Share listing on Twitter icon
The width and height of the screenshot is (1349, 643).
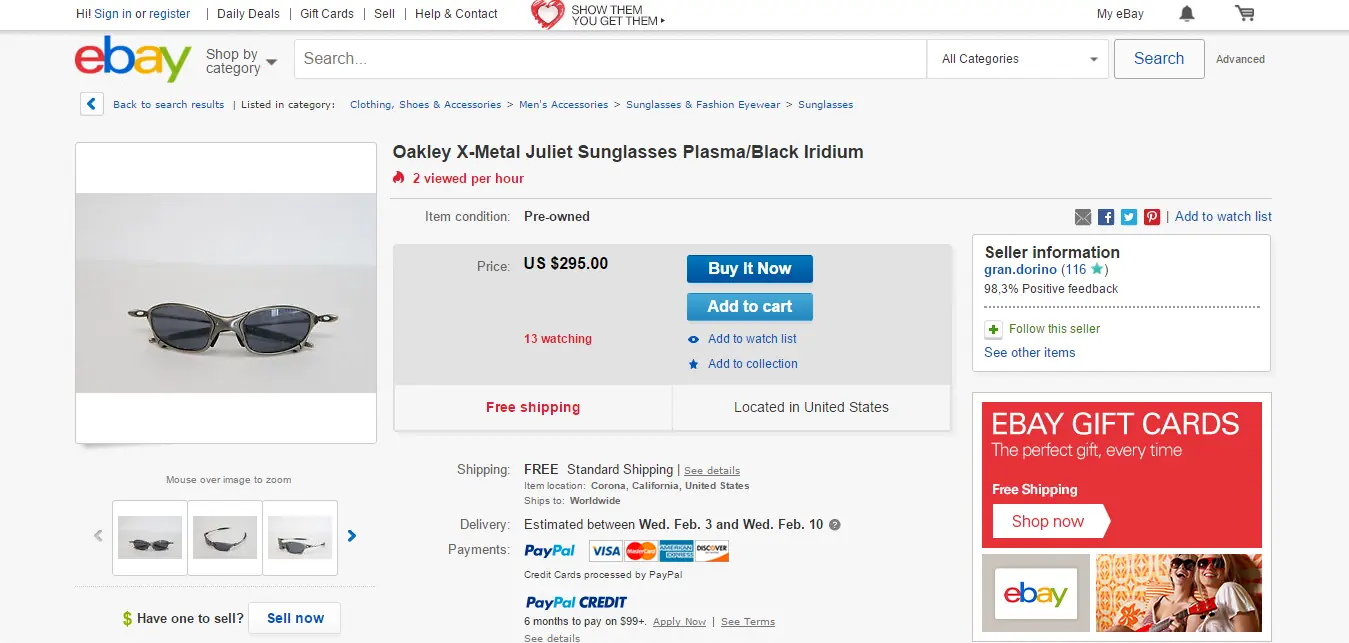click(x=1129, y=217)
